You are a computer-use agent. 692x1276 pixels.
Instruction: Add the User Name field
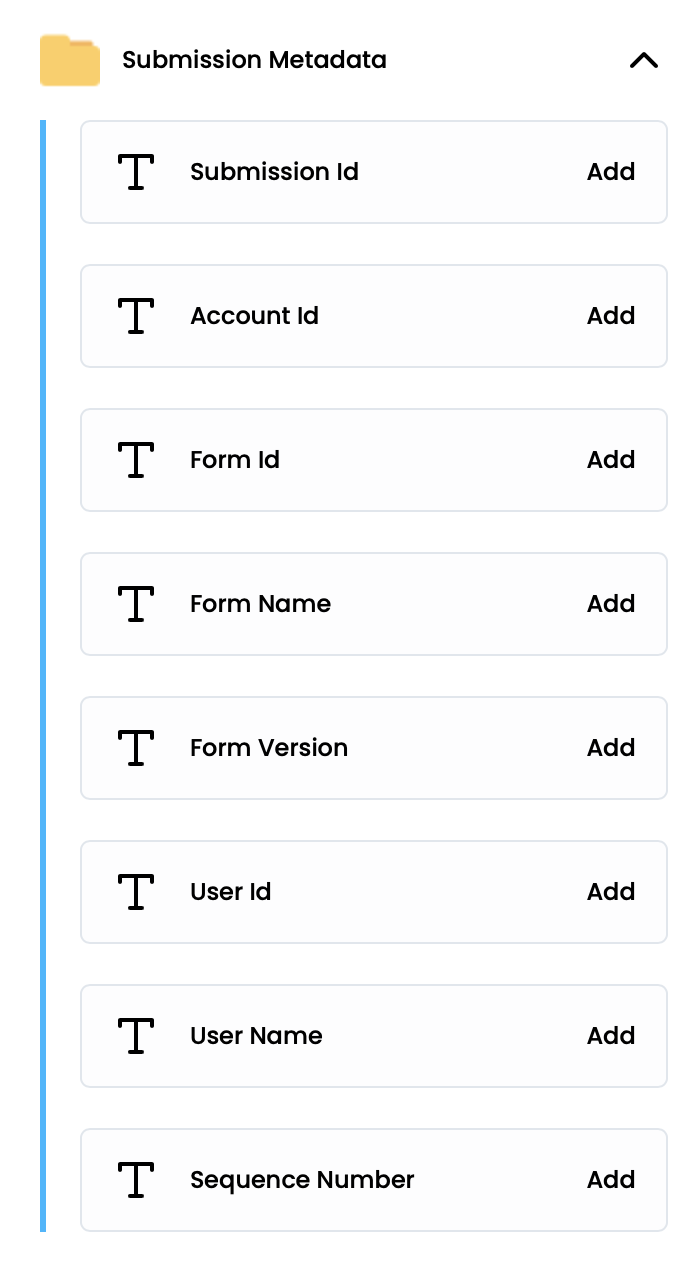click(x=611, y=1036)
